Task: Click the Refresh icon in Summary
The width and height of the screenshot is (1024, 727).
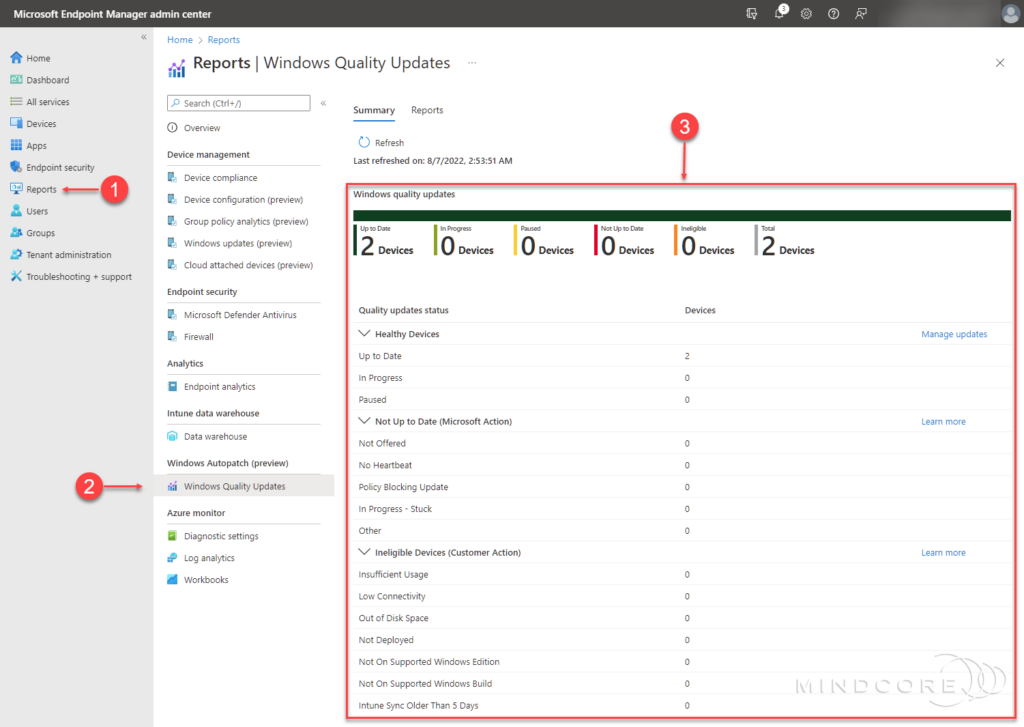Action: pyautogui.click(x=364, y=143)
